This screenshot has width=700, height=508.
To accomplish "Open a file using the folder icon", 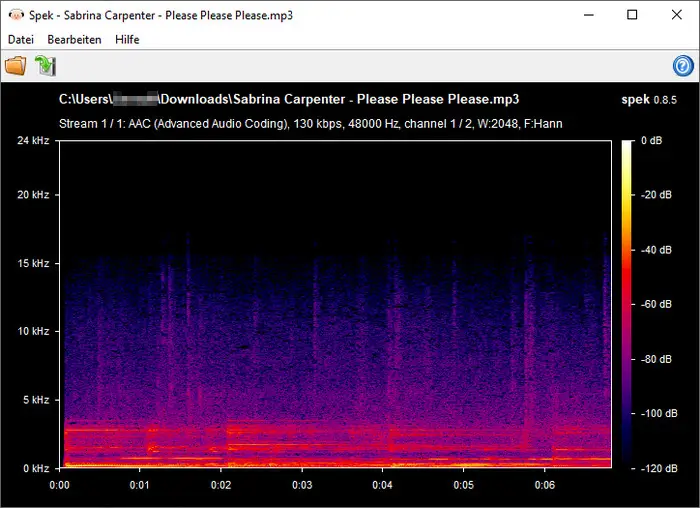I will click(16, 66).
